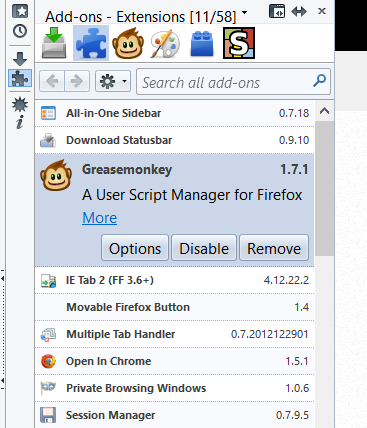367x428 pixels.
Task: Show history clock panel in sidebar
Action: point(20,31)
